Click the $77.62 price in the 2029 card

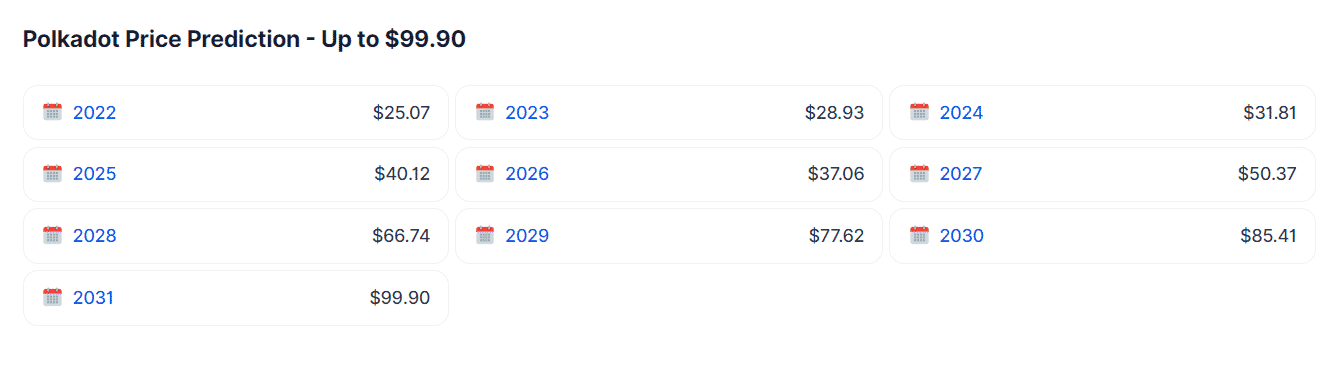click(x=837, y=236)
